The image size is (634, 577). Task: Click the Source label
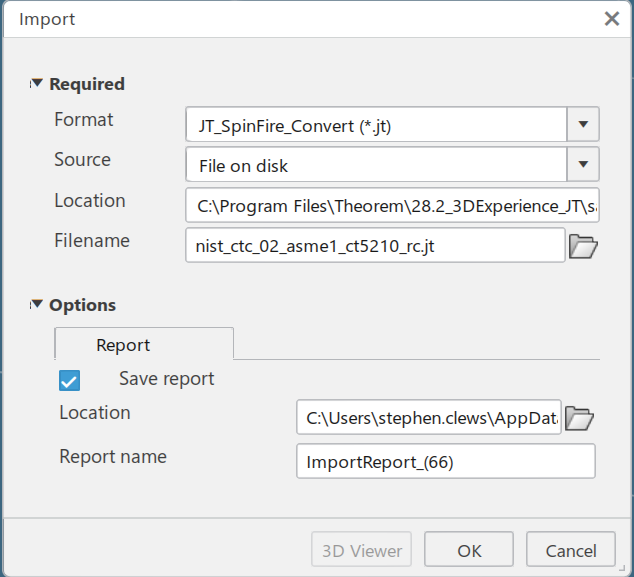pyautogui.click(x=82, y=160)
